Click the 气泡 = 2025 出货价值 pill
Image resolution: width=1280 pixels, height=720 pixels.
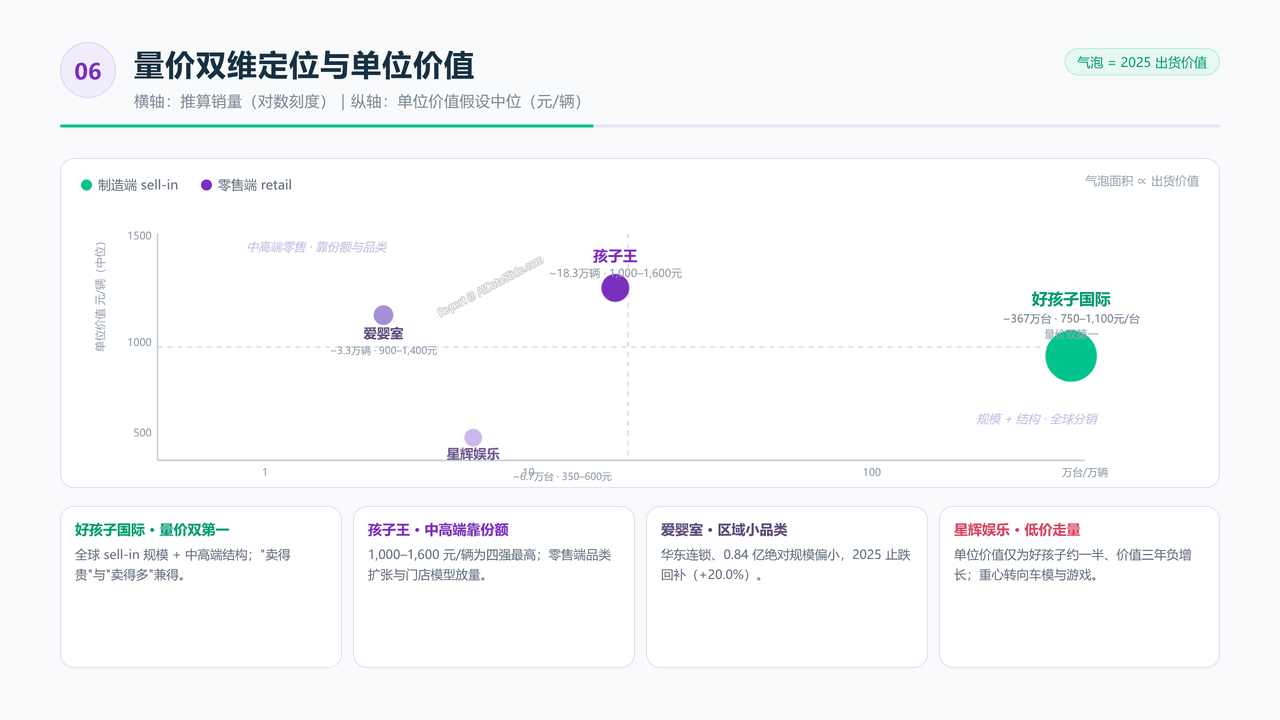point(1142,62)
